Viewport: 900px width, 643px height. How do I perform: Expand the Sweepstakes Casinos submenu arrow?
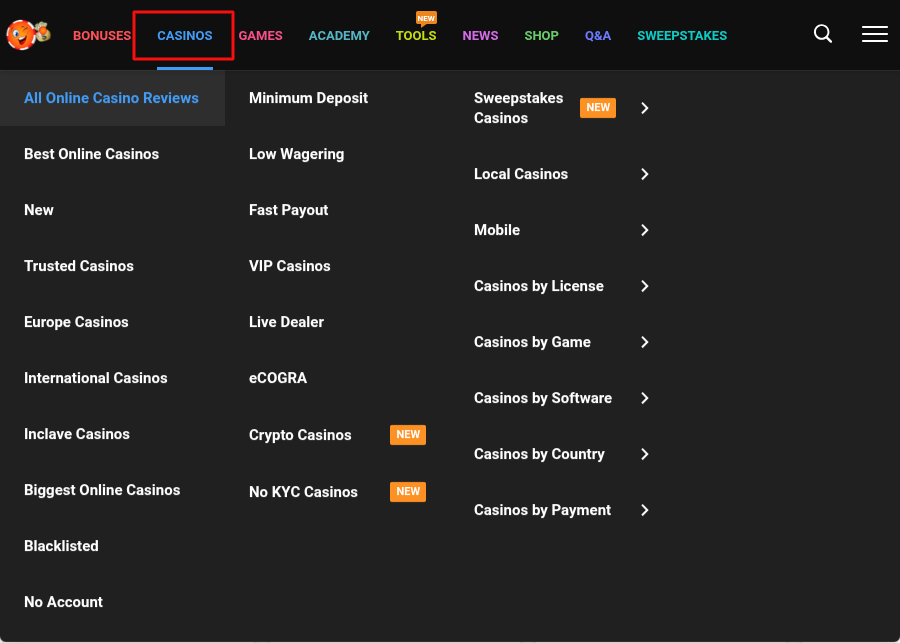(x=645, y=108)
